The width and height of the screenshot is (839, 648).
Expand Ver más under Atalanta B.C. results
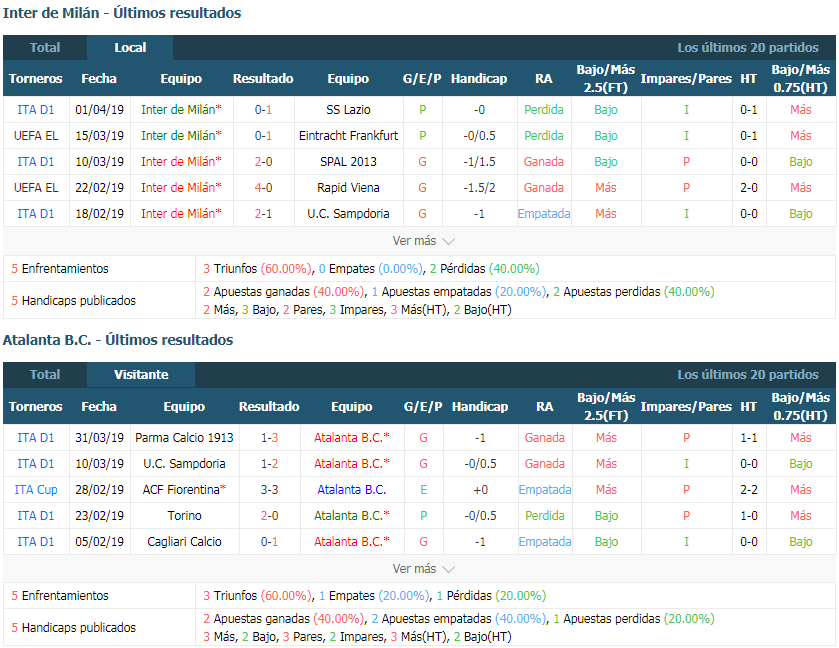pyautogui.click(x=423, y=569)
